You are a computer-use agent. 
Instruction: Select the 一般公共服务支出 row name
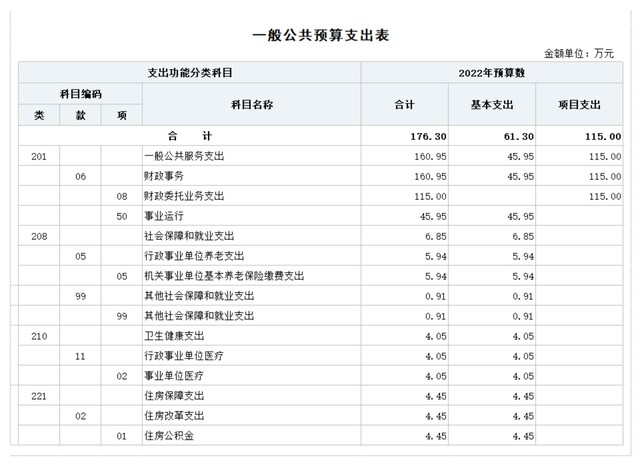pyautogui.click(x=185, y=156)
